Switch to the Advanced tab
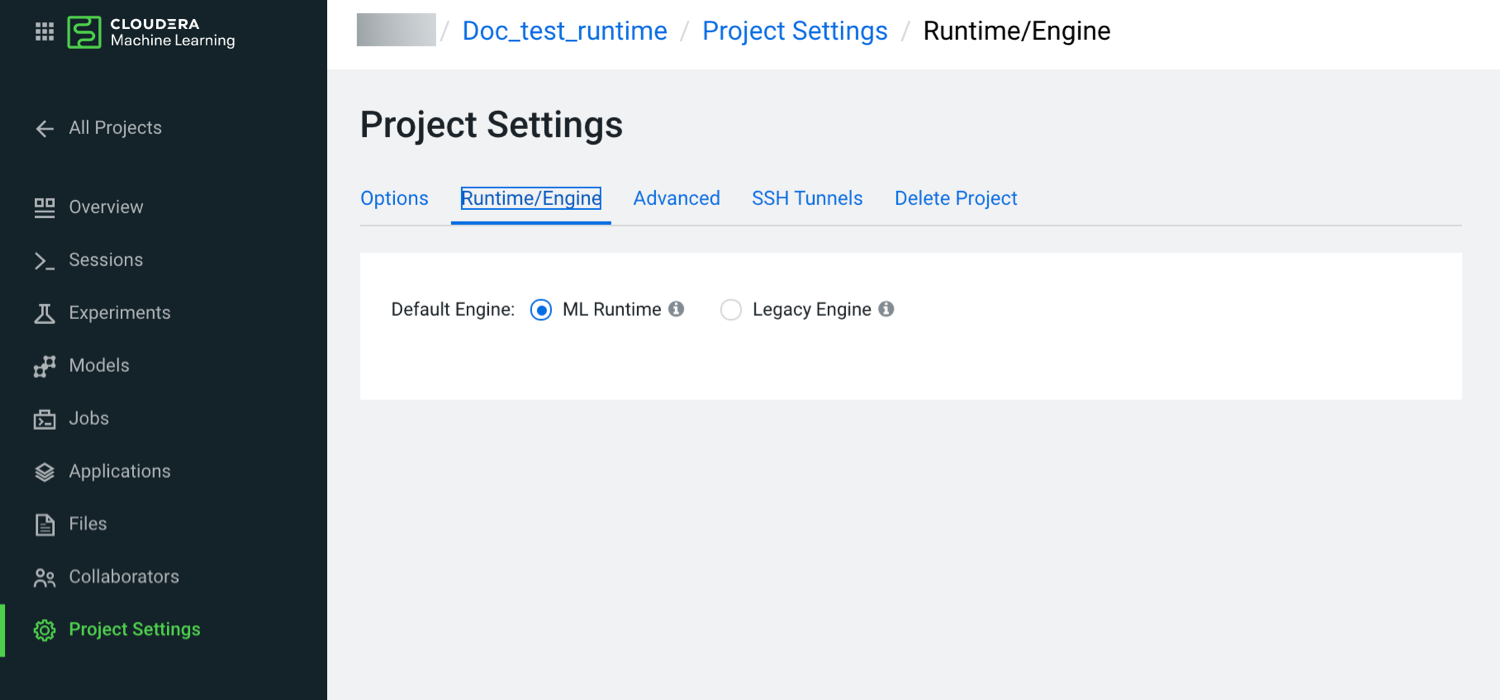The height and width of the screenshot is (700, 1500). click(x=676, y=198)
